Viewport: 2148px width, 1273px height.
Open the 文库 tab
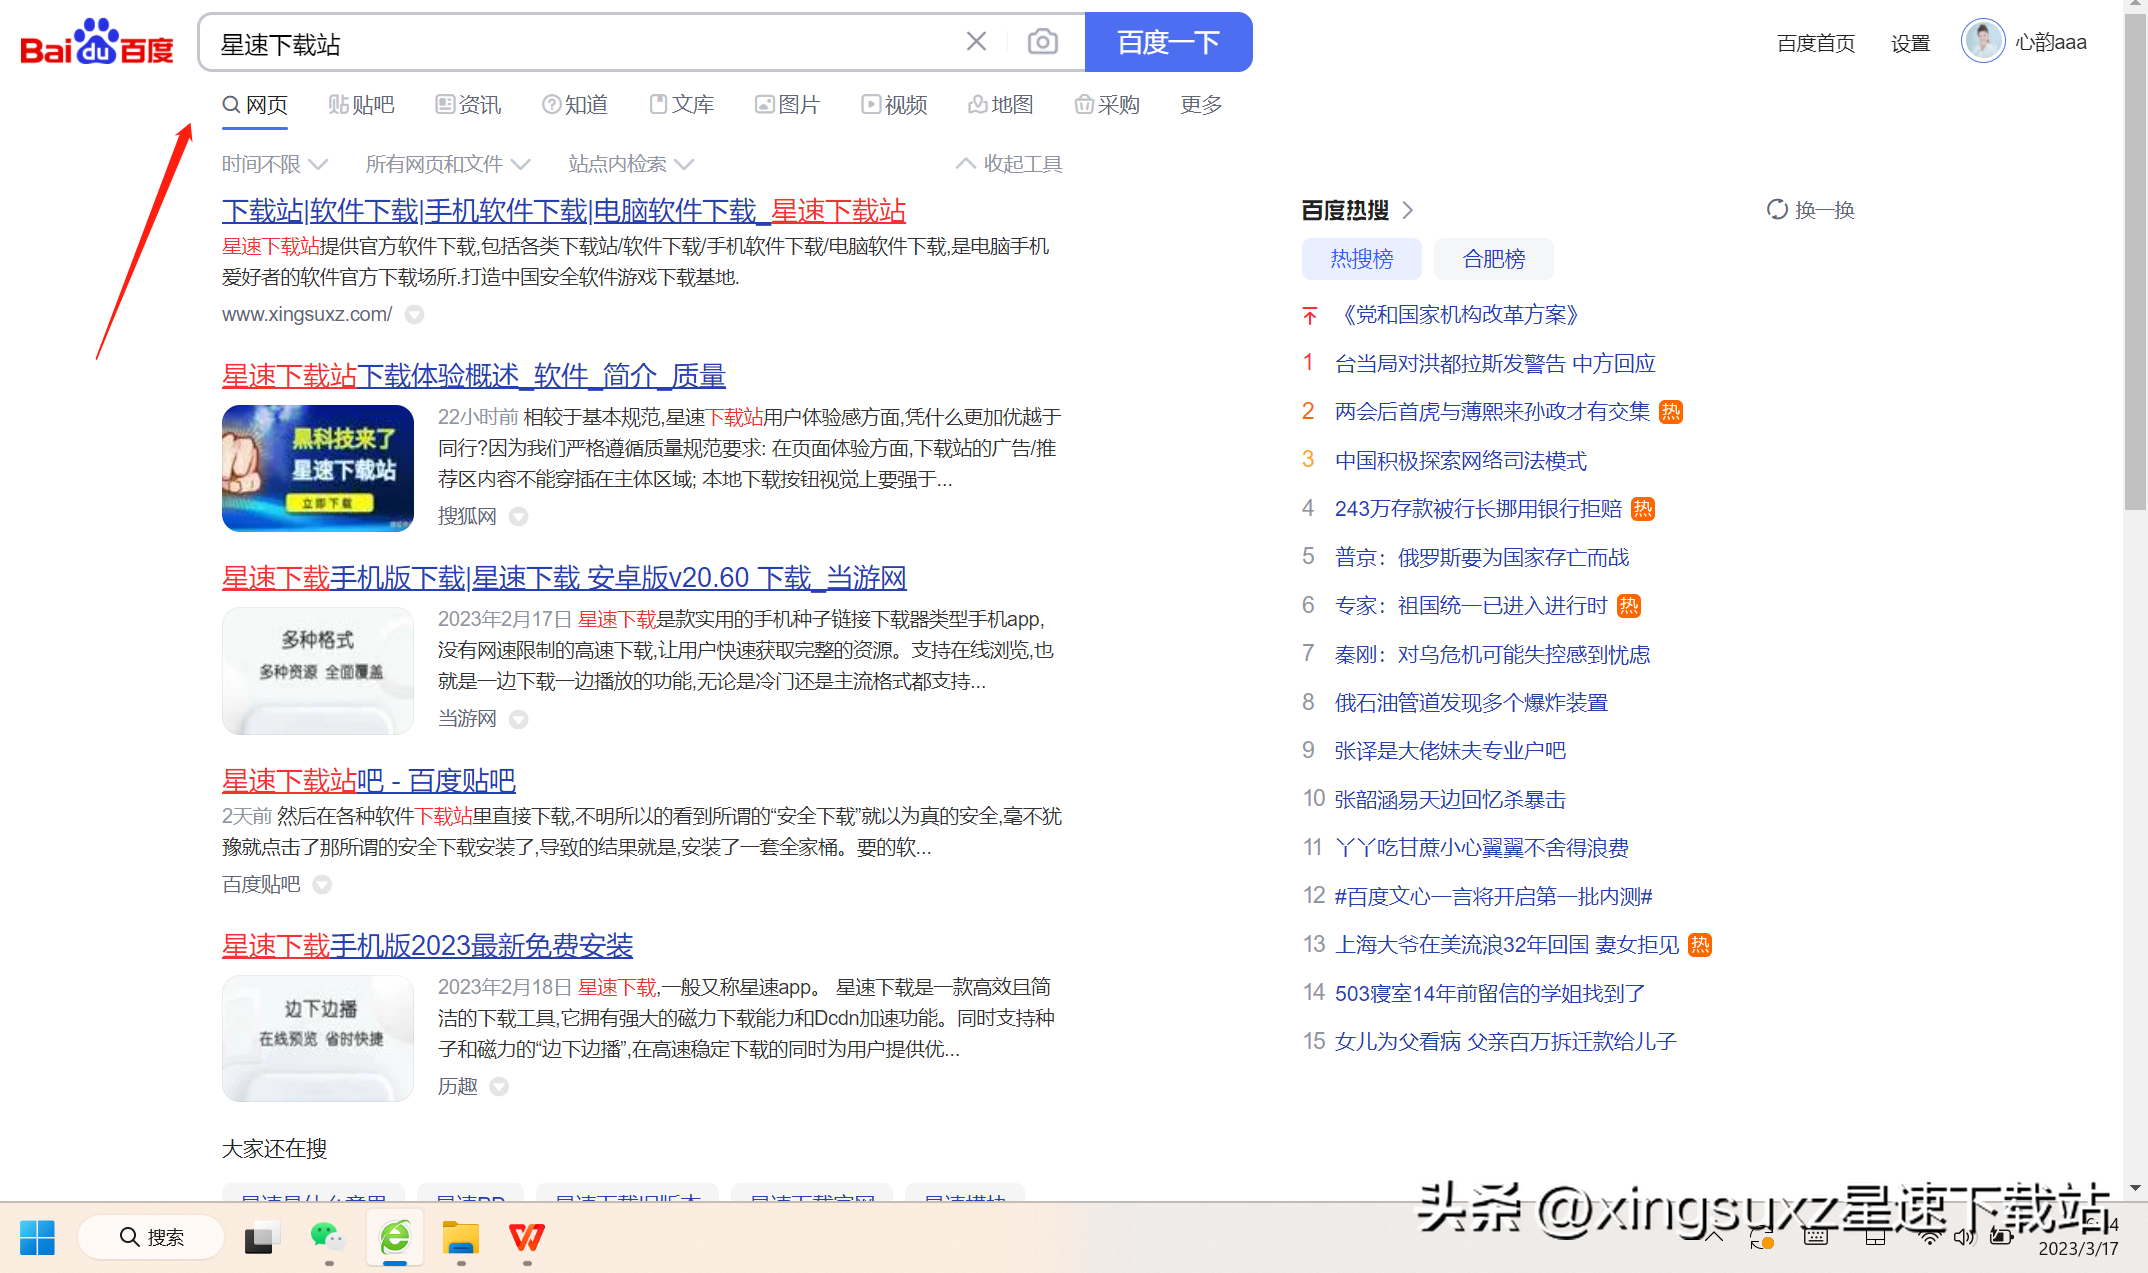point(681,105)
